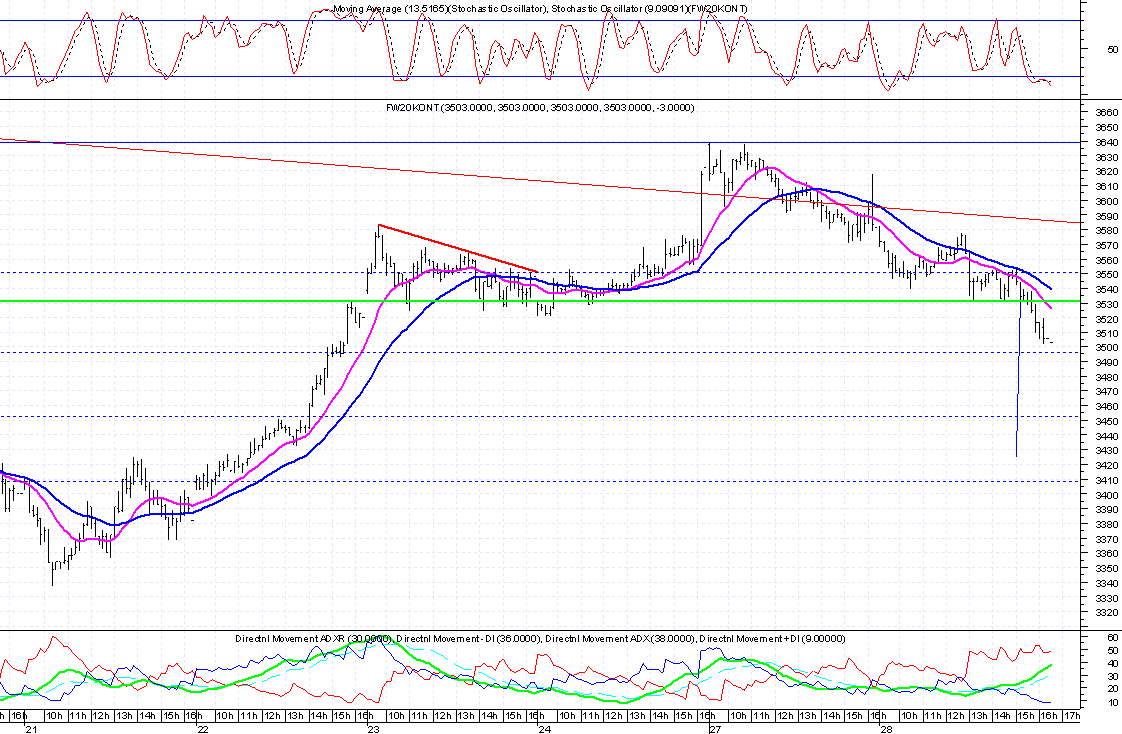
Task: Select the 3530 price axis label
Action: click(1107, 304)
